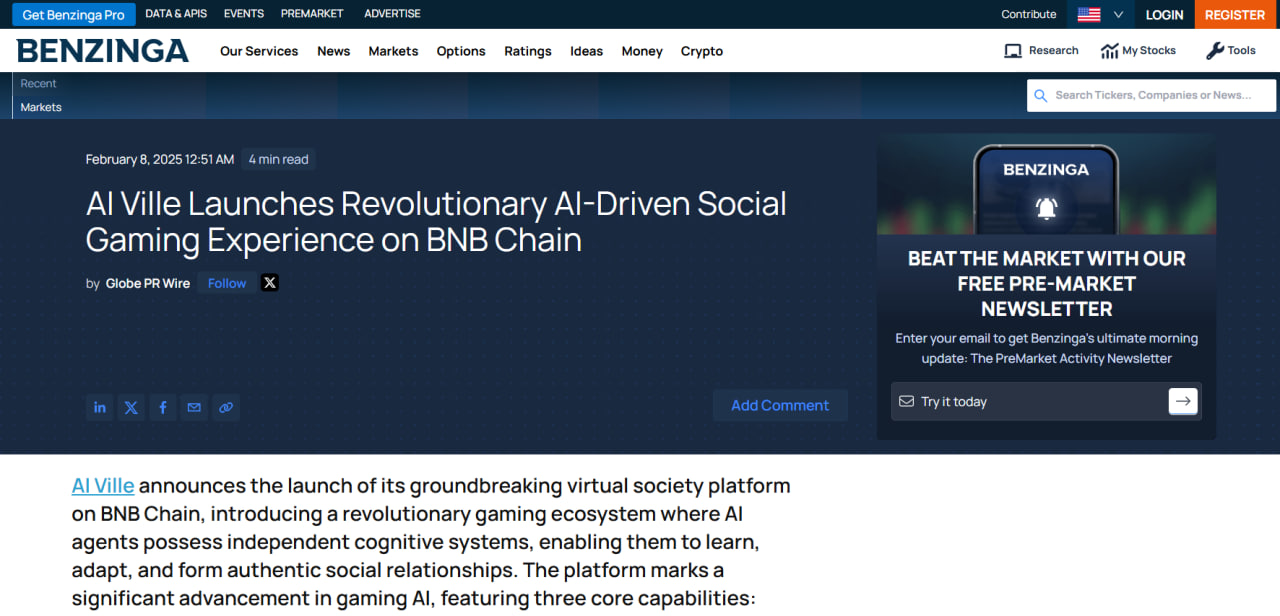1280x616 pixels.
Task: Select the Recent tab
Action: point(39,83)
